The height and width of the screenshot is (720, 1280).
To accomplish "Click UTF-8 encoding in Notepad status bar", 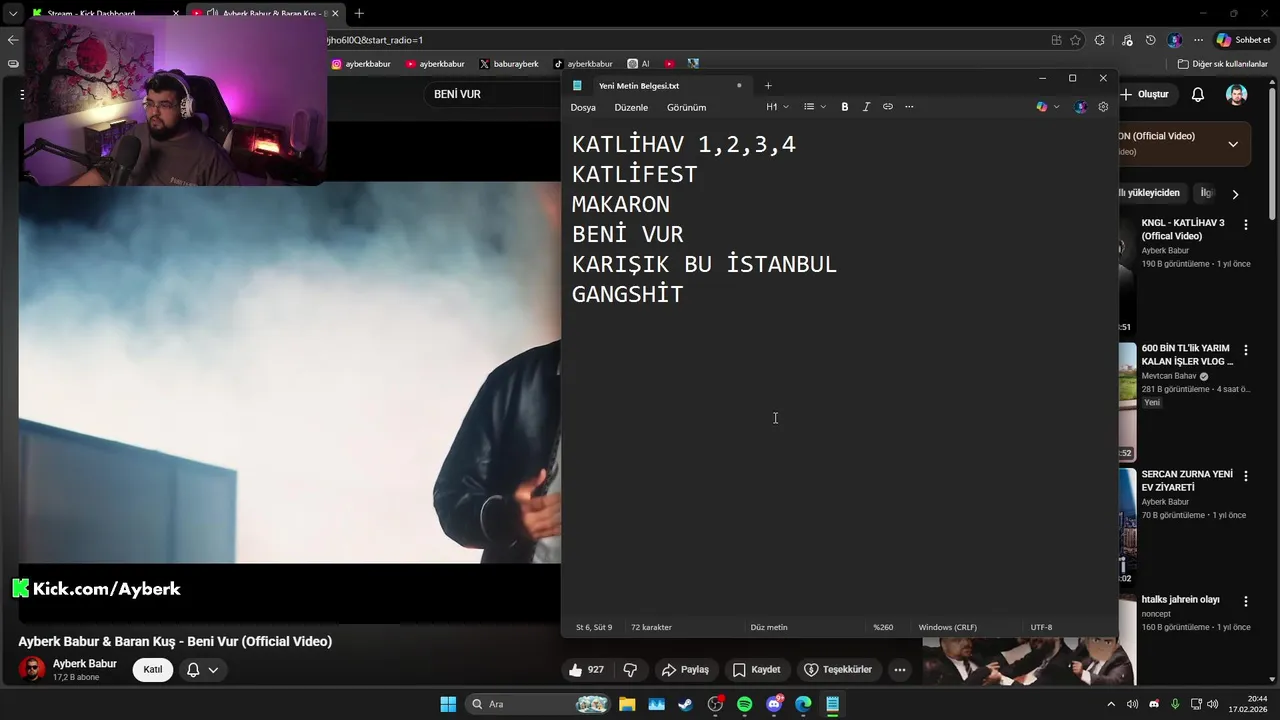I will click(x=1041, y=628).
